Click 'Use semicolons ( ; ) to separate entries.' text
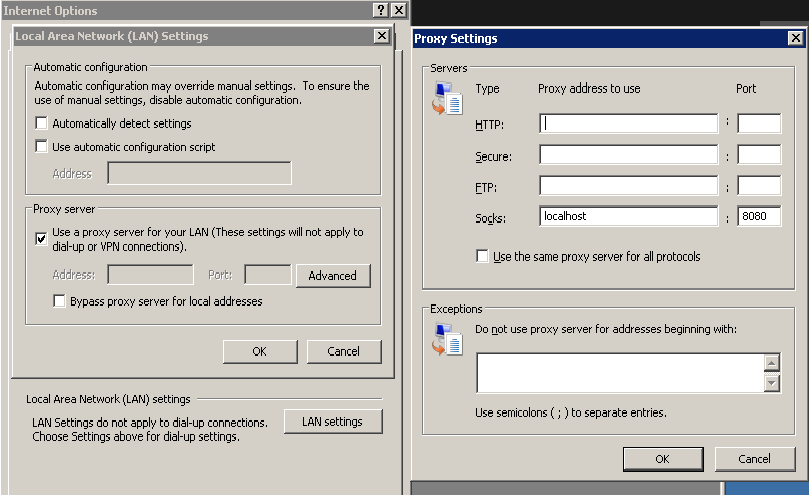The width and height of the screenshot is (809, 495). [571, 412]
